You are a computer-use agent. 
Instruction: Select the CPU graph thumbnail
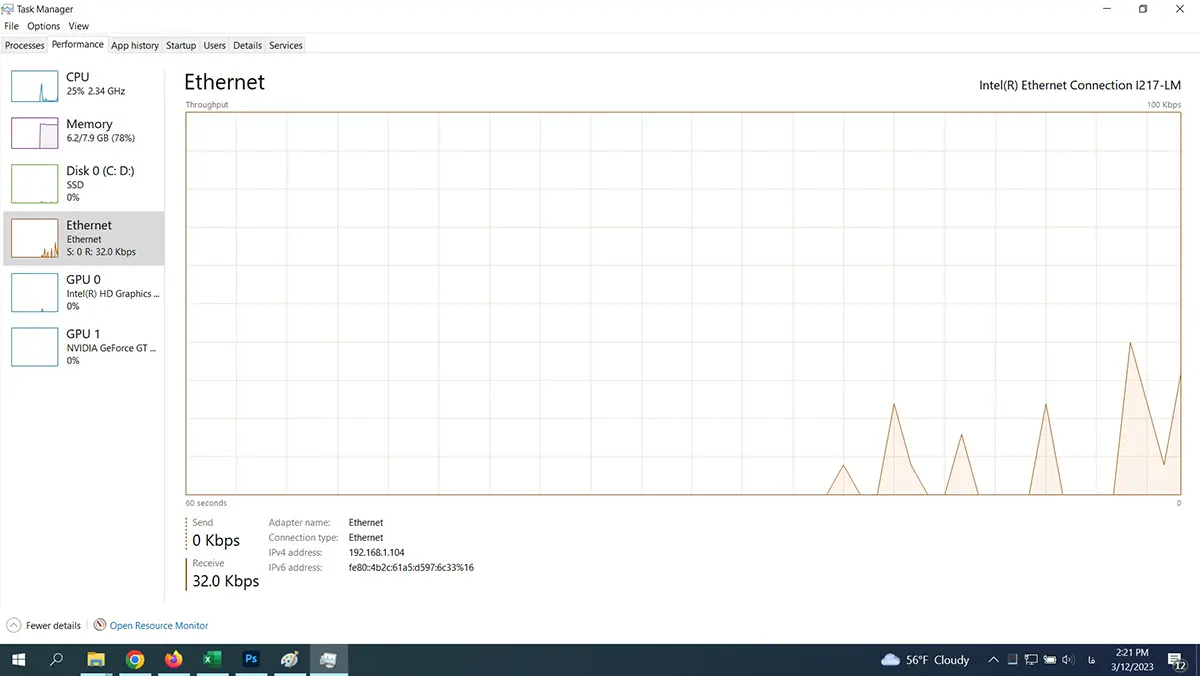pos(35,86)
